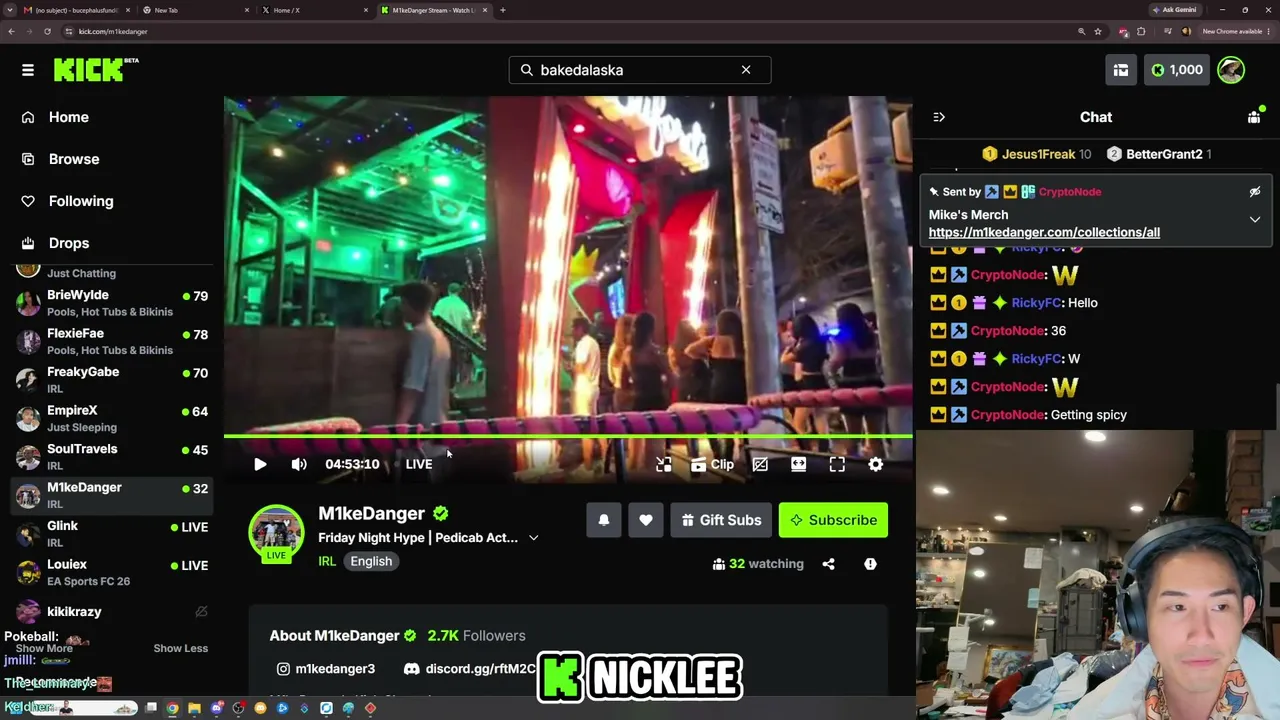Screen dimensions: 1280x720
Task: Click RickyFC on the Hello message
Action: tap(1036, 303)
